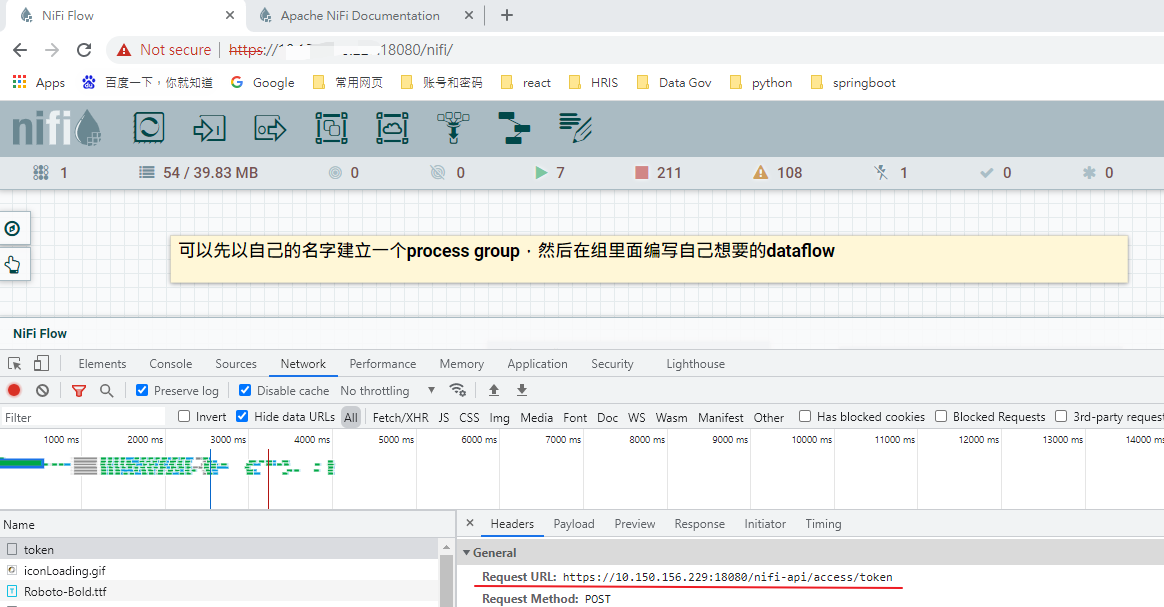Enable the Invert filter checkbox
1164x607 pixels.
[x=184, y=416]
